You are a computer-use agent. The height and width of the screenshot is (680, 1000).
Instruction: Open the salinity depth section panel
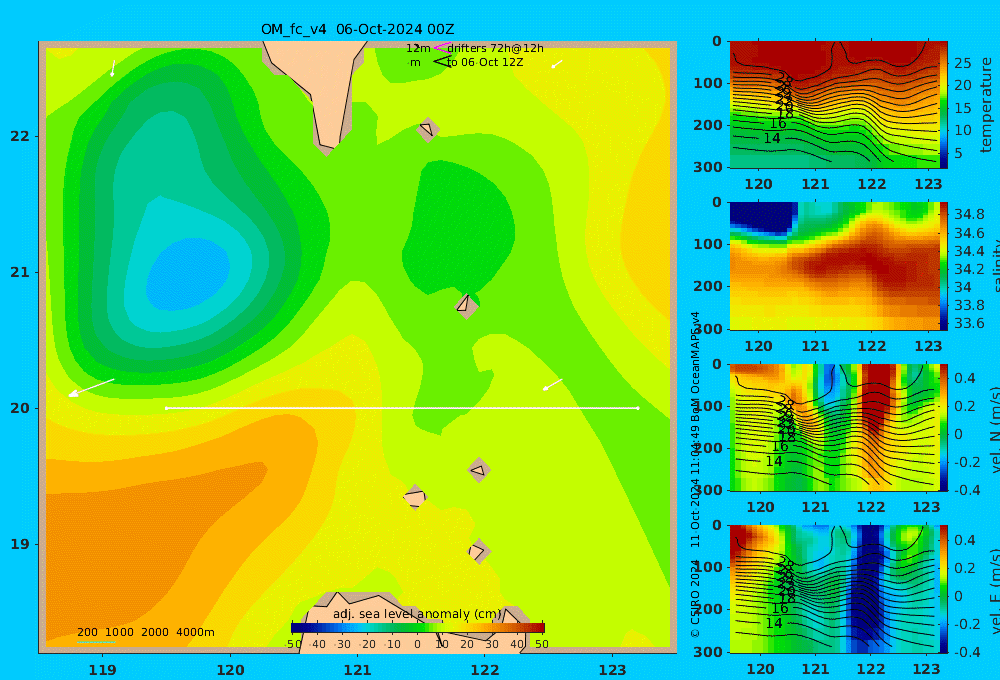(834, 266)
